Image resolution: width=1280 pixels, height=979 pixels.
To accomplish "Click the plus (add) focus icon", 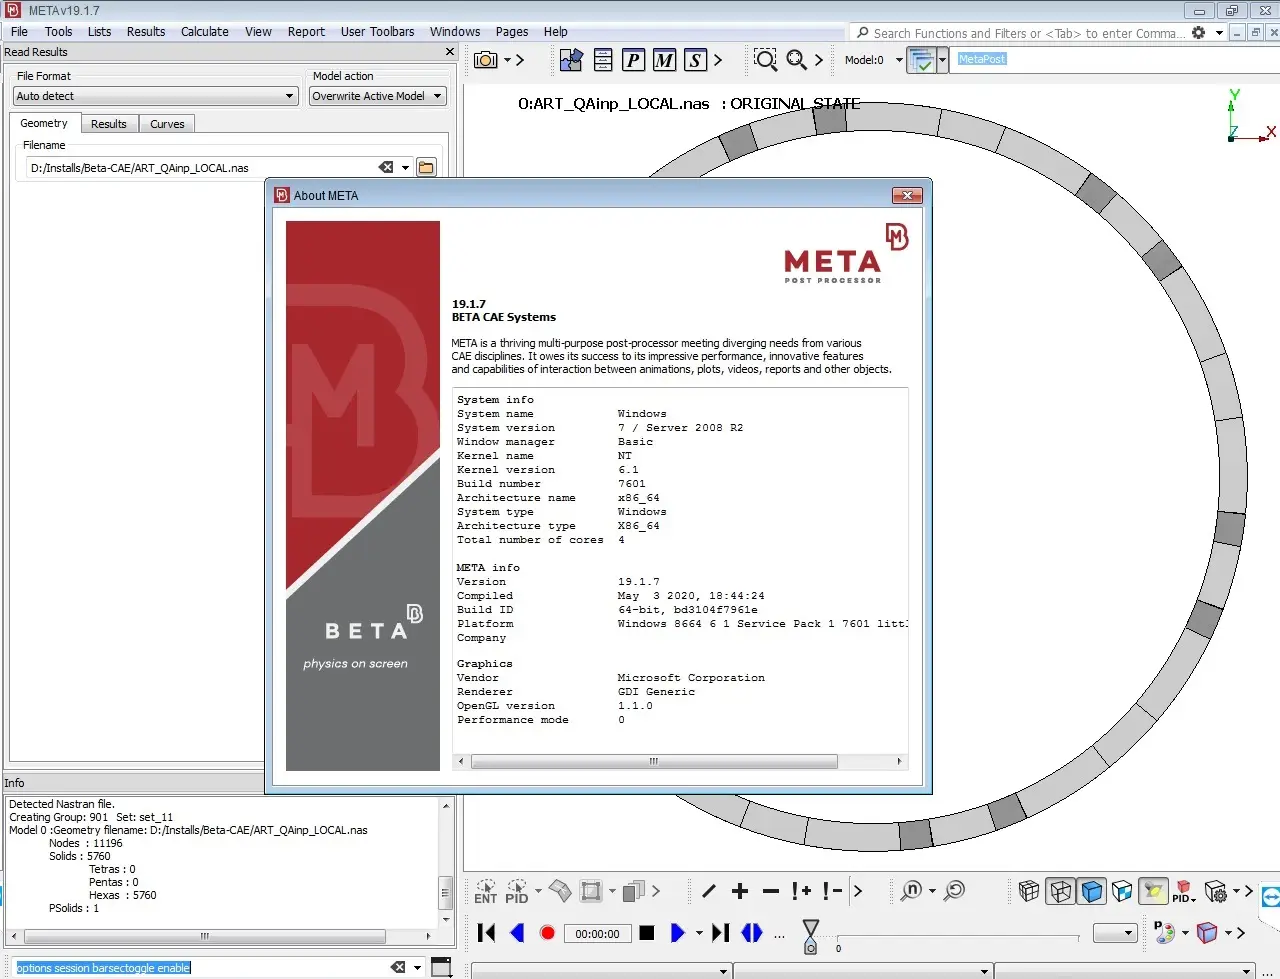I will (740, 891).
